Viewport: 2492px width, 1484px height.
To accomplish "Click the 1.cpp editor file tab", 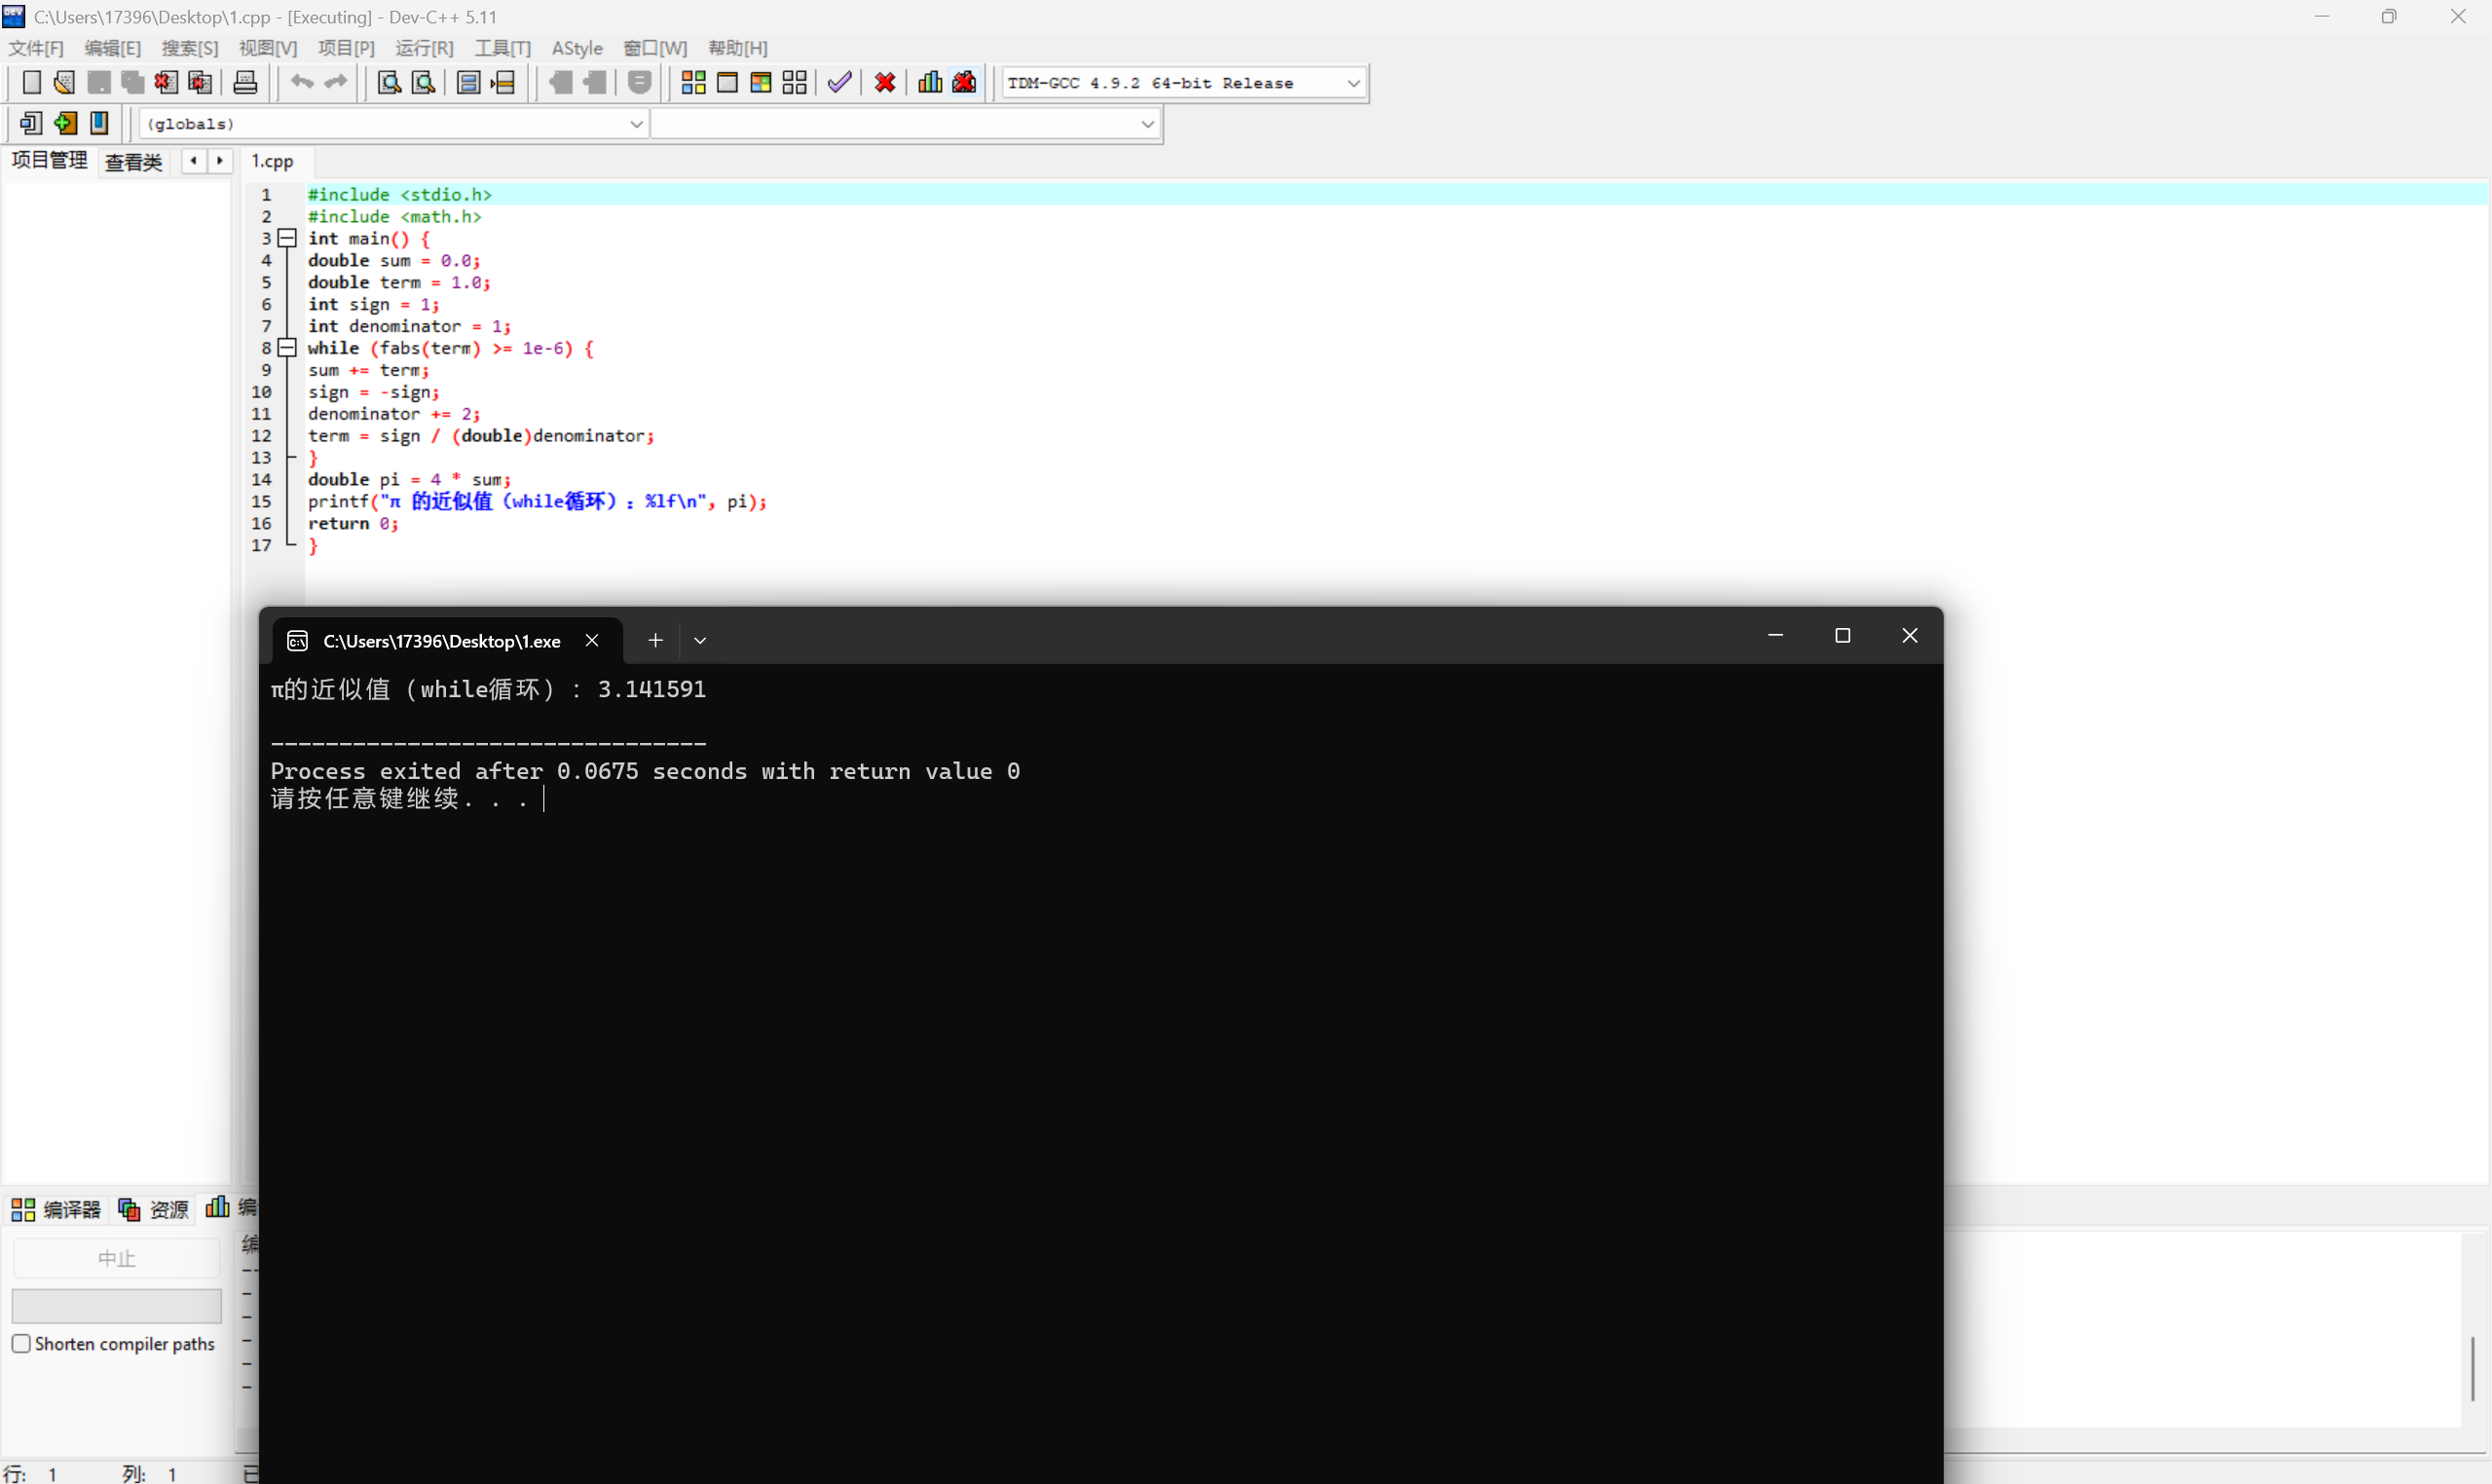I will pyautogui.click(x=272, y=161).
